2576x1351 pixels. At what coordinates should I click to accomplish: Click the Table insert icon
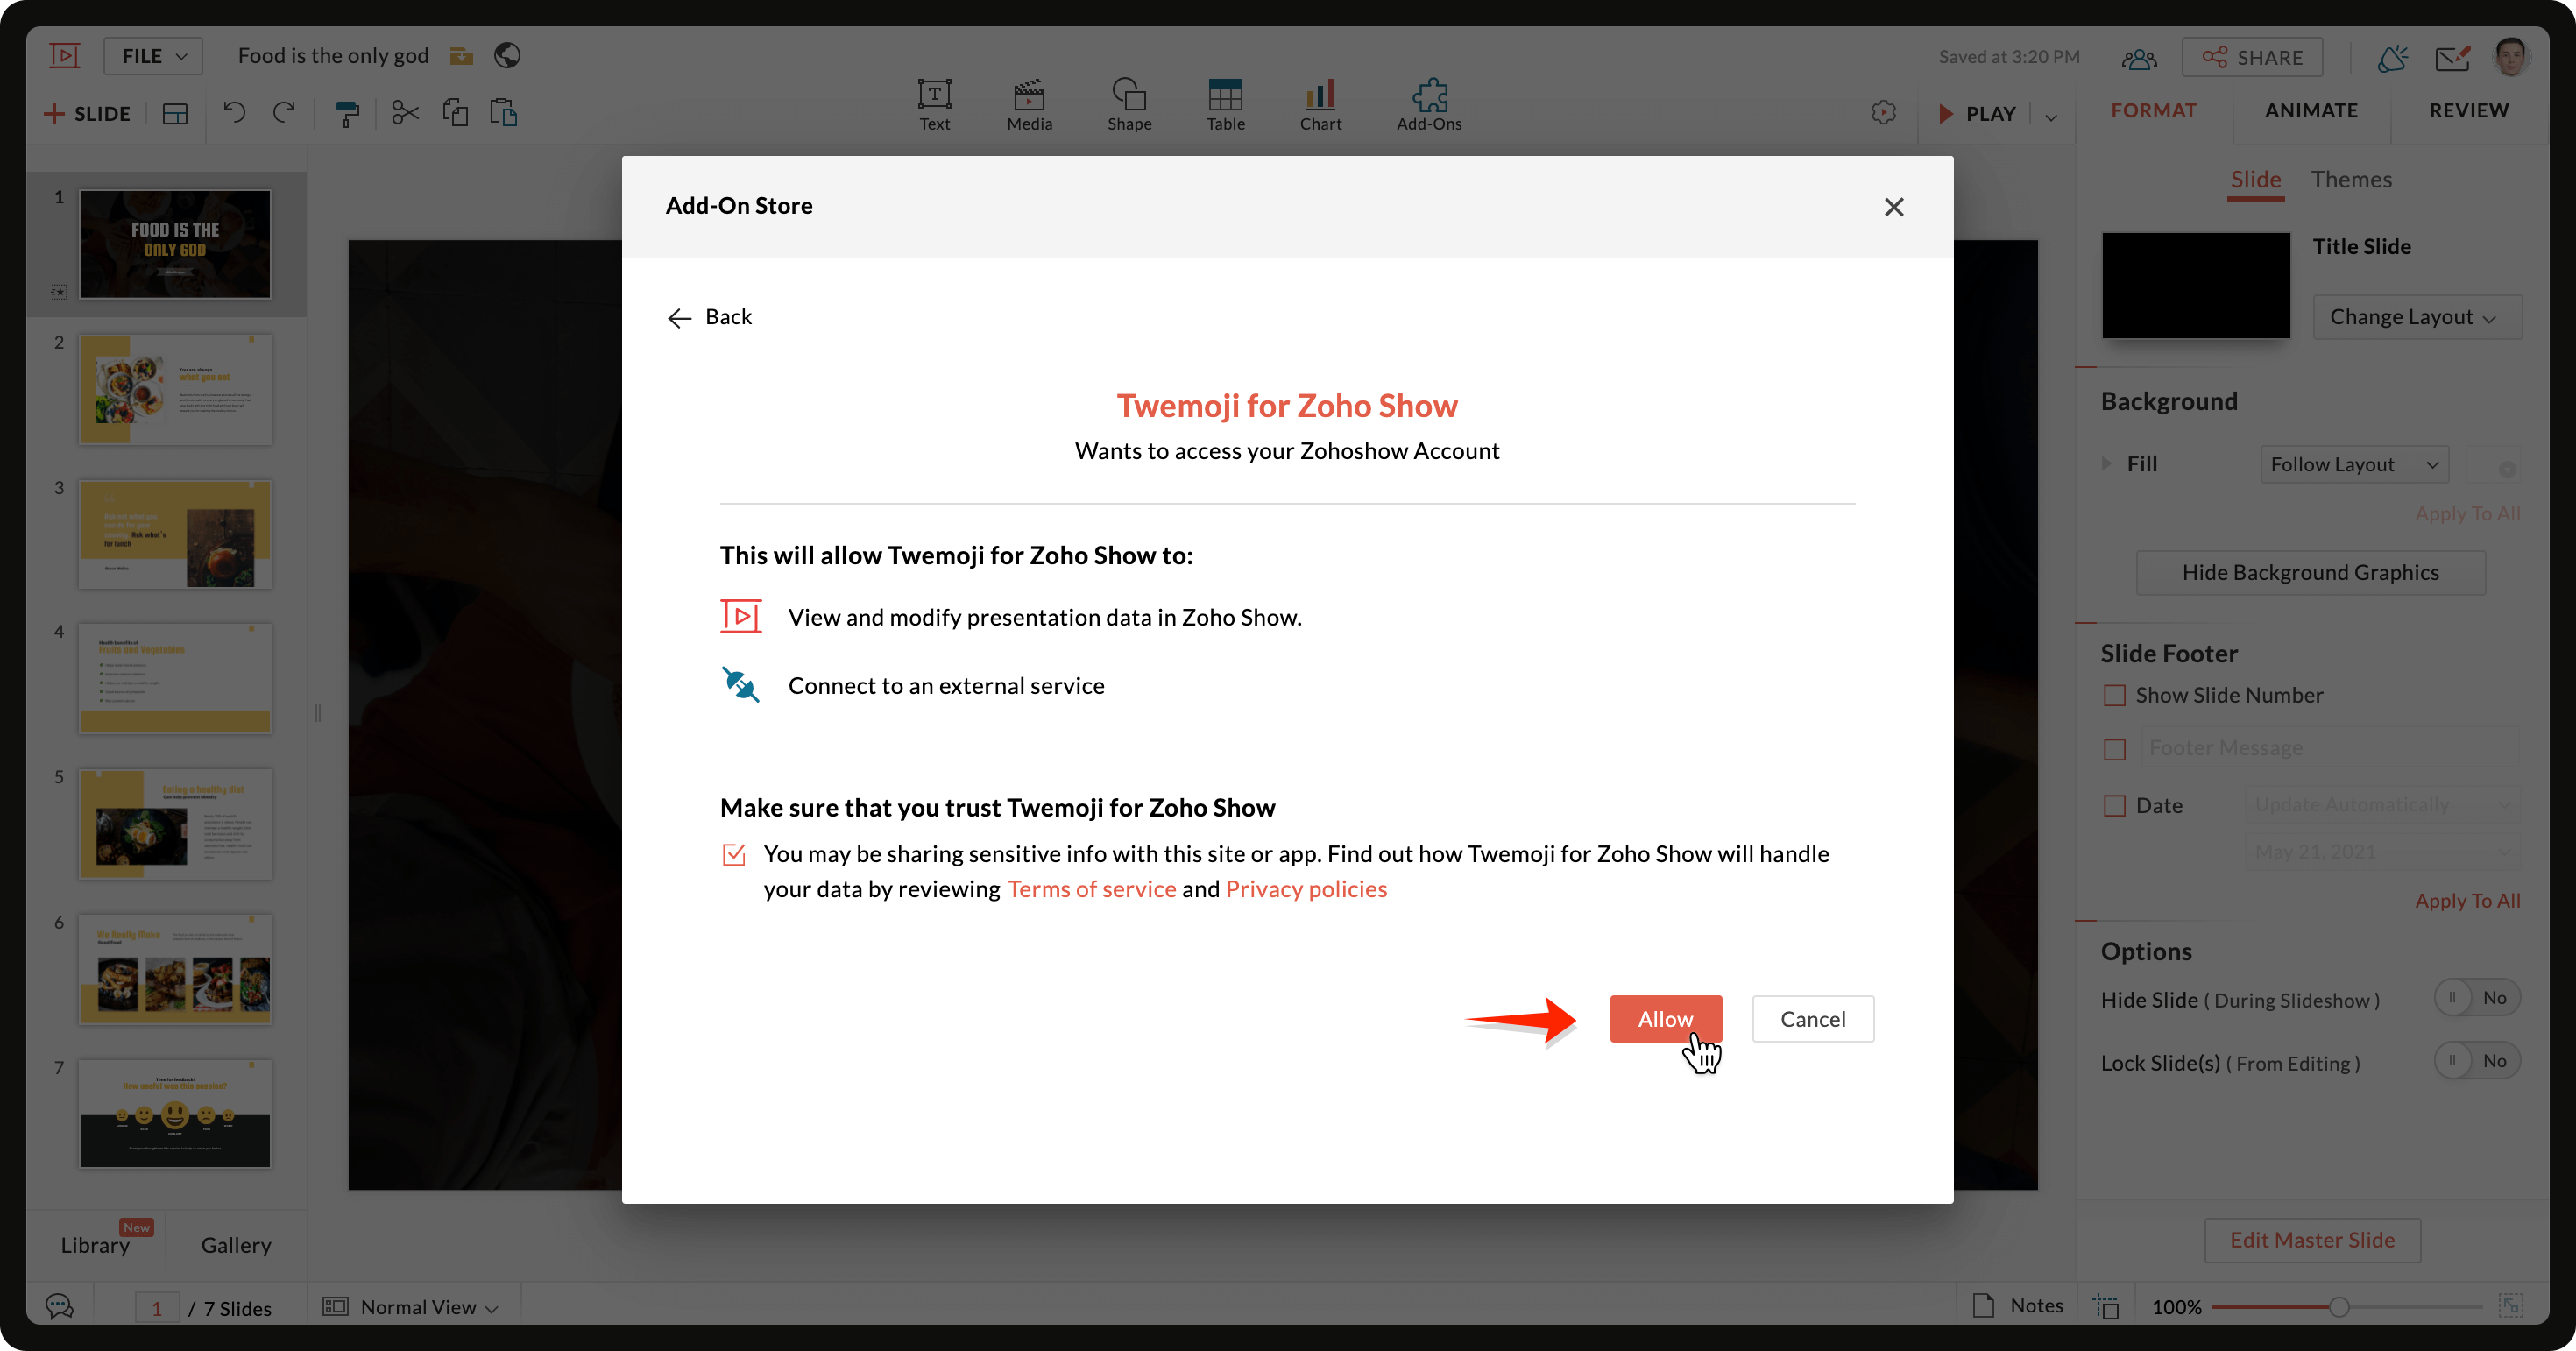[1225, 104]
